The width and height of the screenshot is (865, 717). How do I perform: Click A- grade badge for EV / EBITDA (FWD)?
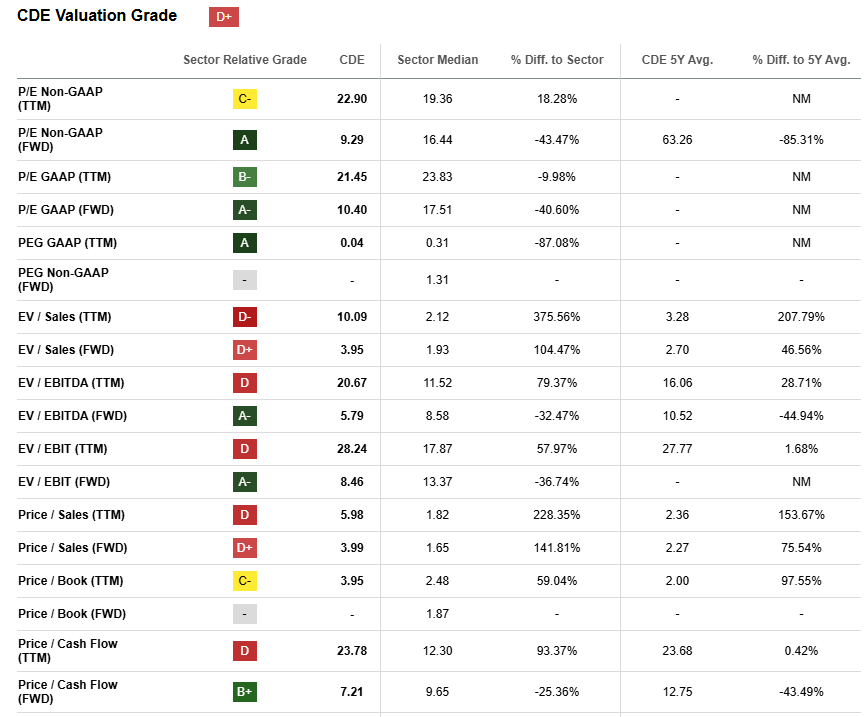tap(244, 416)
